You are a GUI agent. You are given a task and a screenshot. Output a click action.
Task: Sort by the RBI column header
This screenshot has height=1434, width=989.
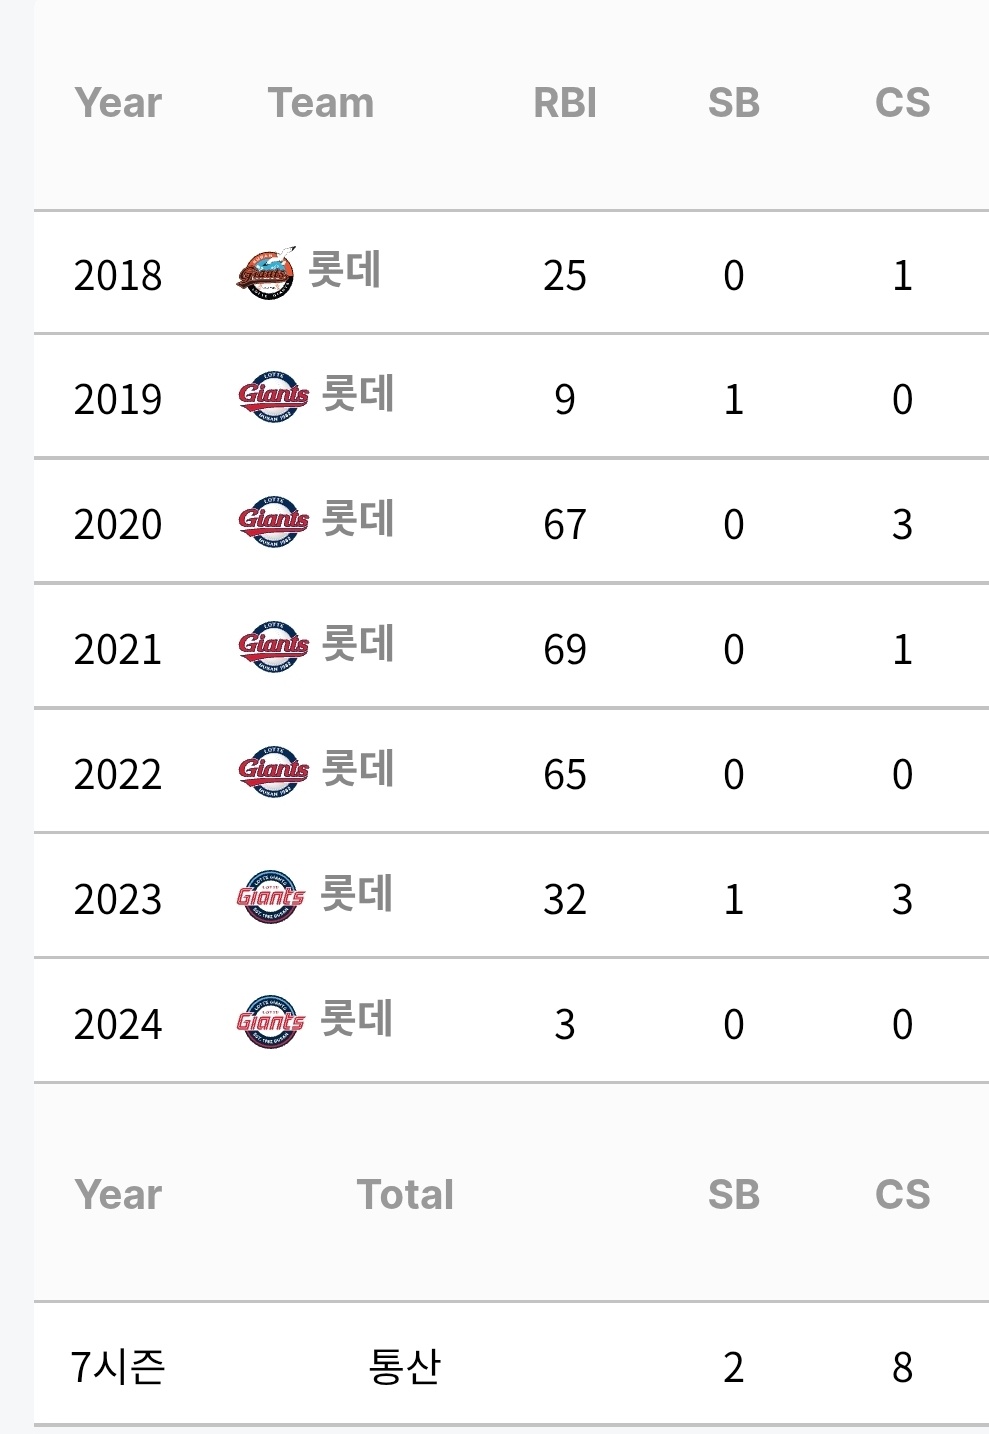coord(565,103)
